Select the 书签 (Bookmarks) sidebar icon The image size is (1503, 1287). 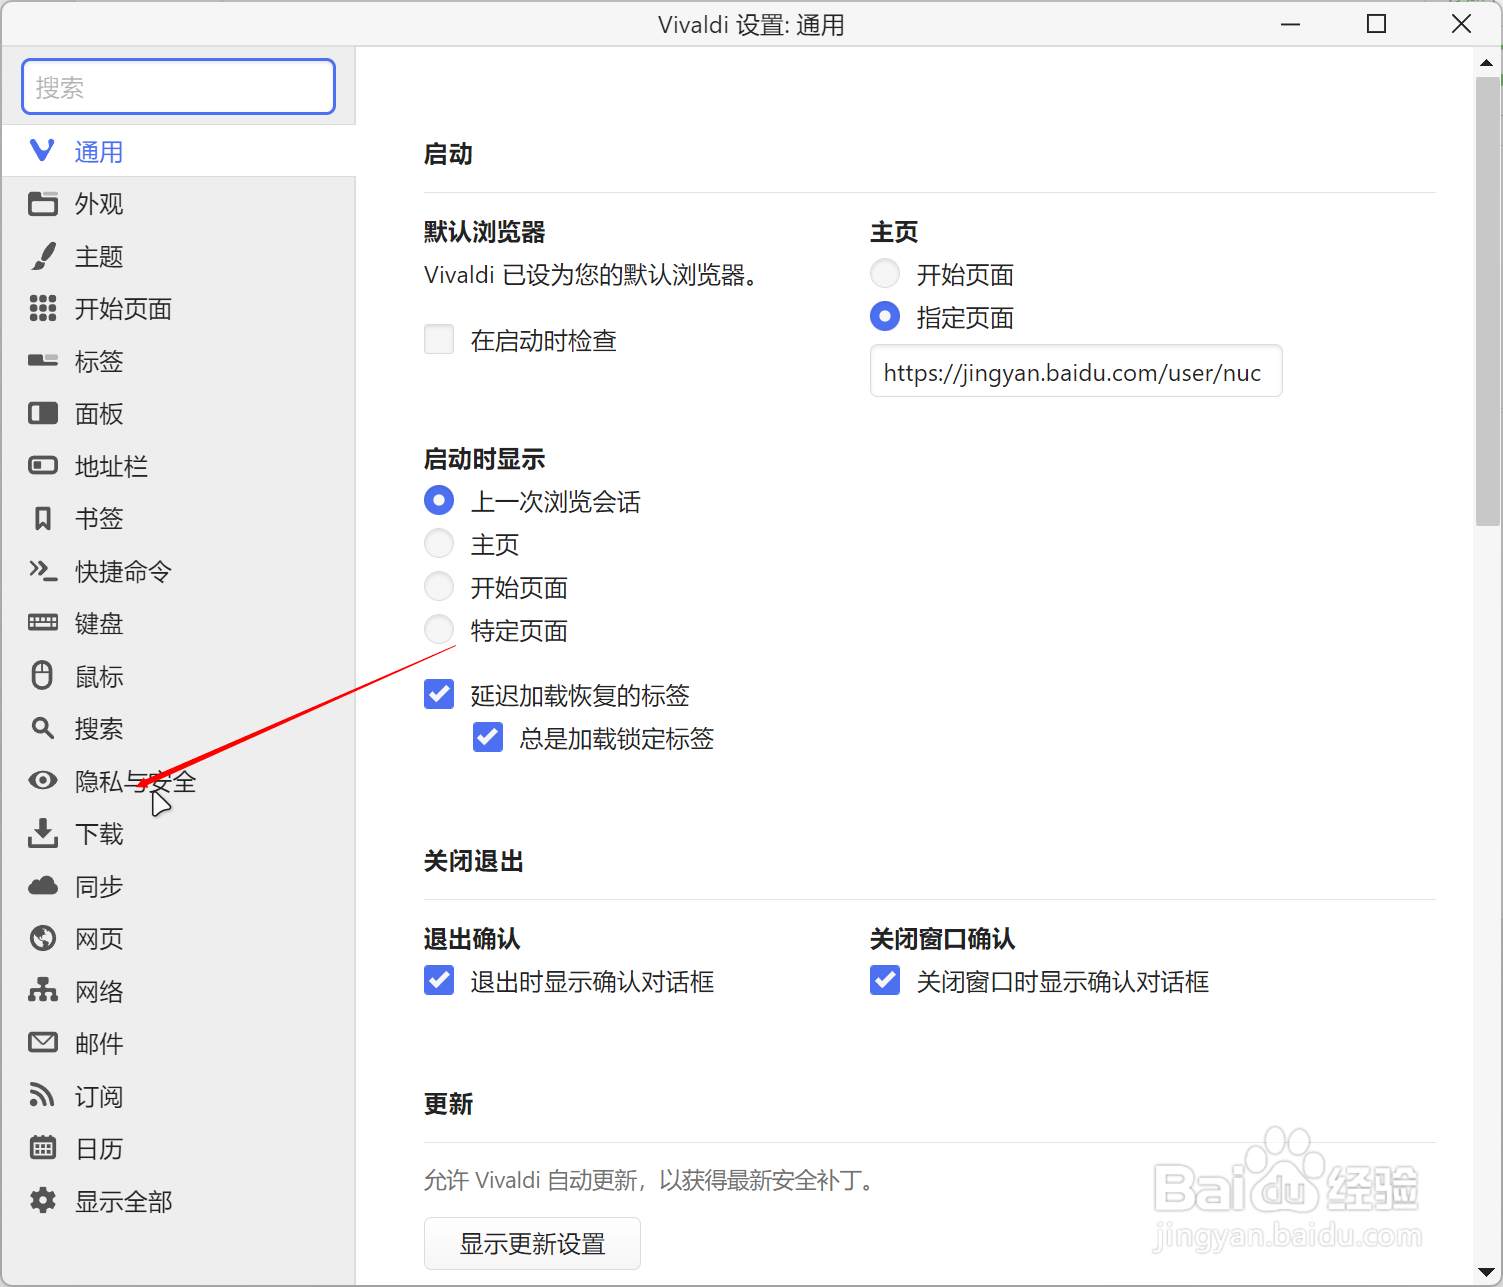(x=98, y=518)
